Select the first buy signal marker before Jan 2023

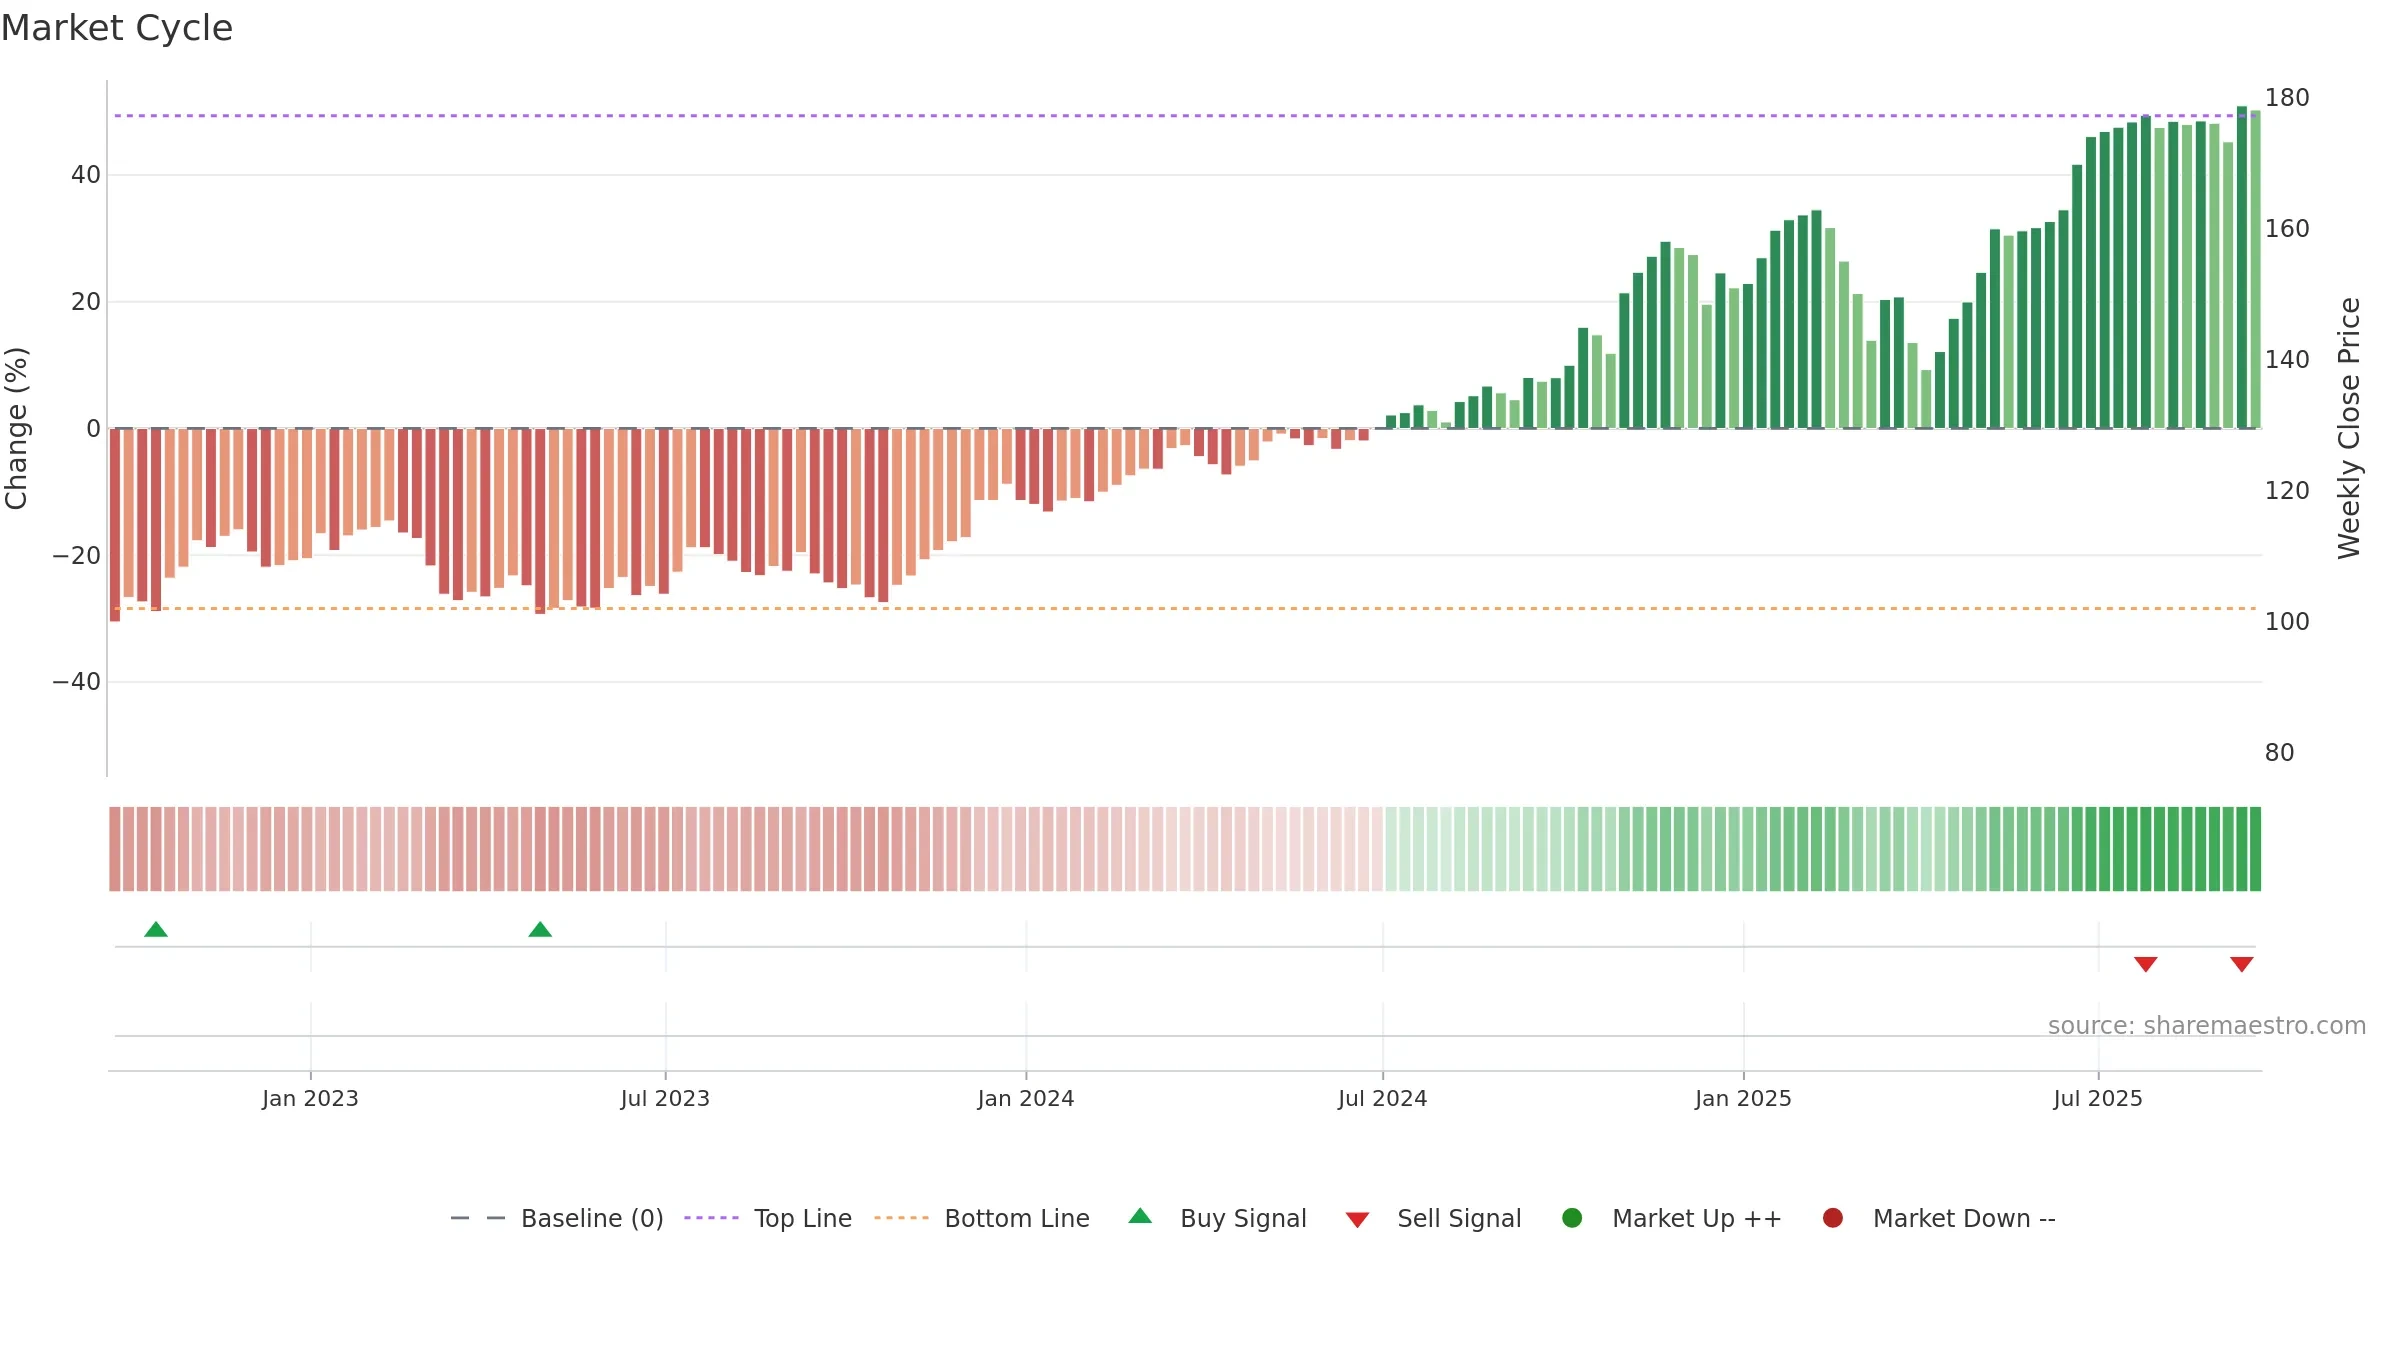tap(156, 930)
